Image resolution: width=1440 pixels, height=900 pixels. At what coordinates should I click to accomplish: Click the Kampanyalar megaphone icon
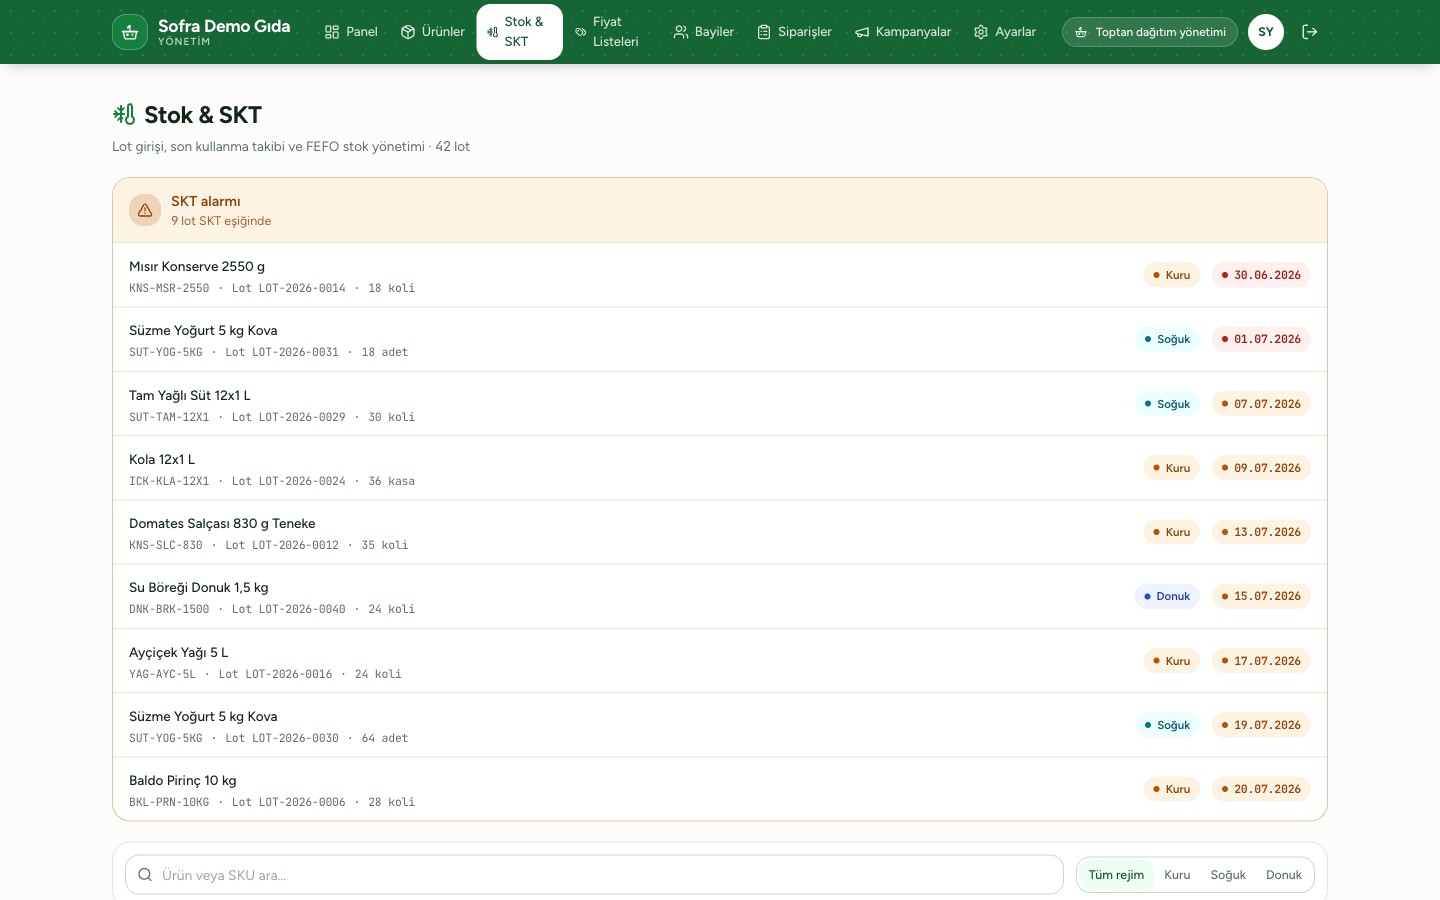tap(862, 32)
